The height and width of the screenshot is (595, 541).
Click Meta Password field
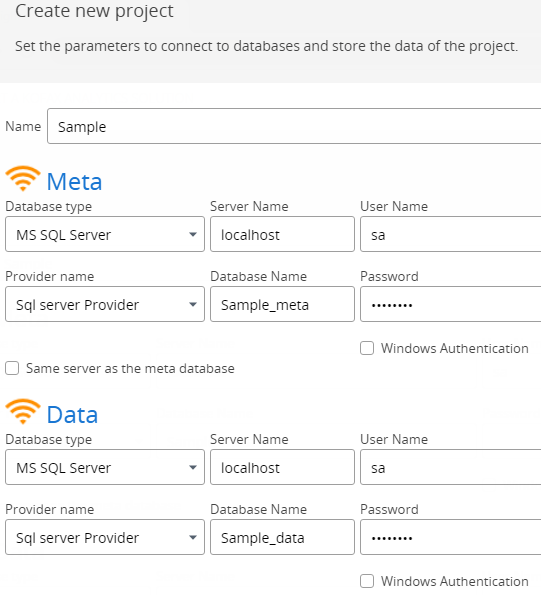[451, 304]
